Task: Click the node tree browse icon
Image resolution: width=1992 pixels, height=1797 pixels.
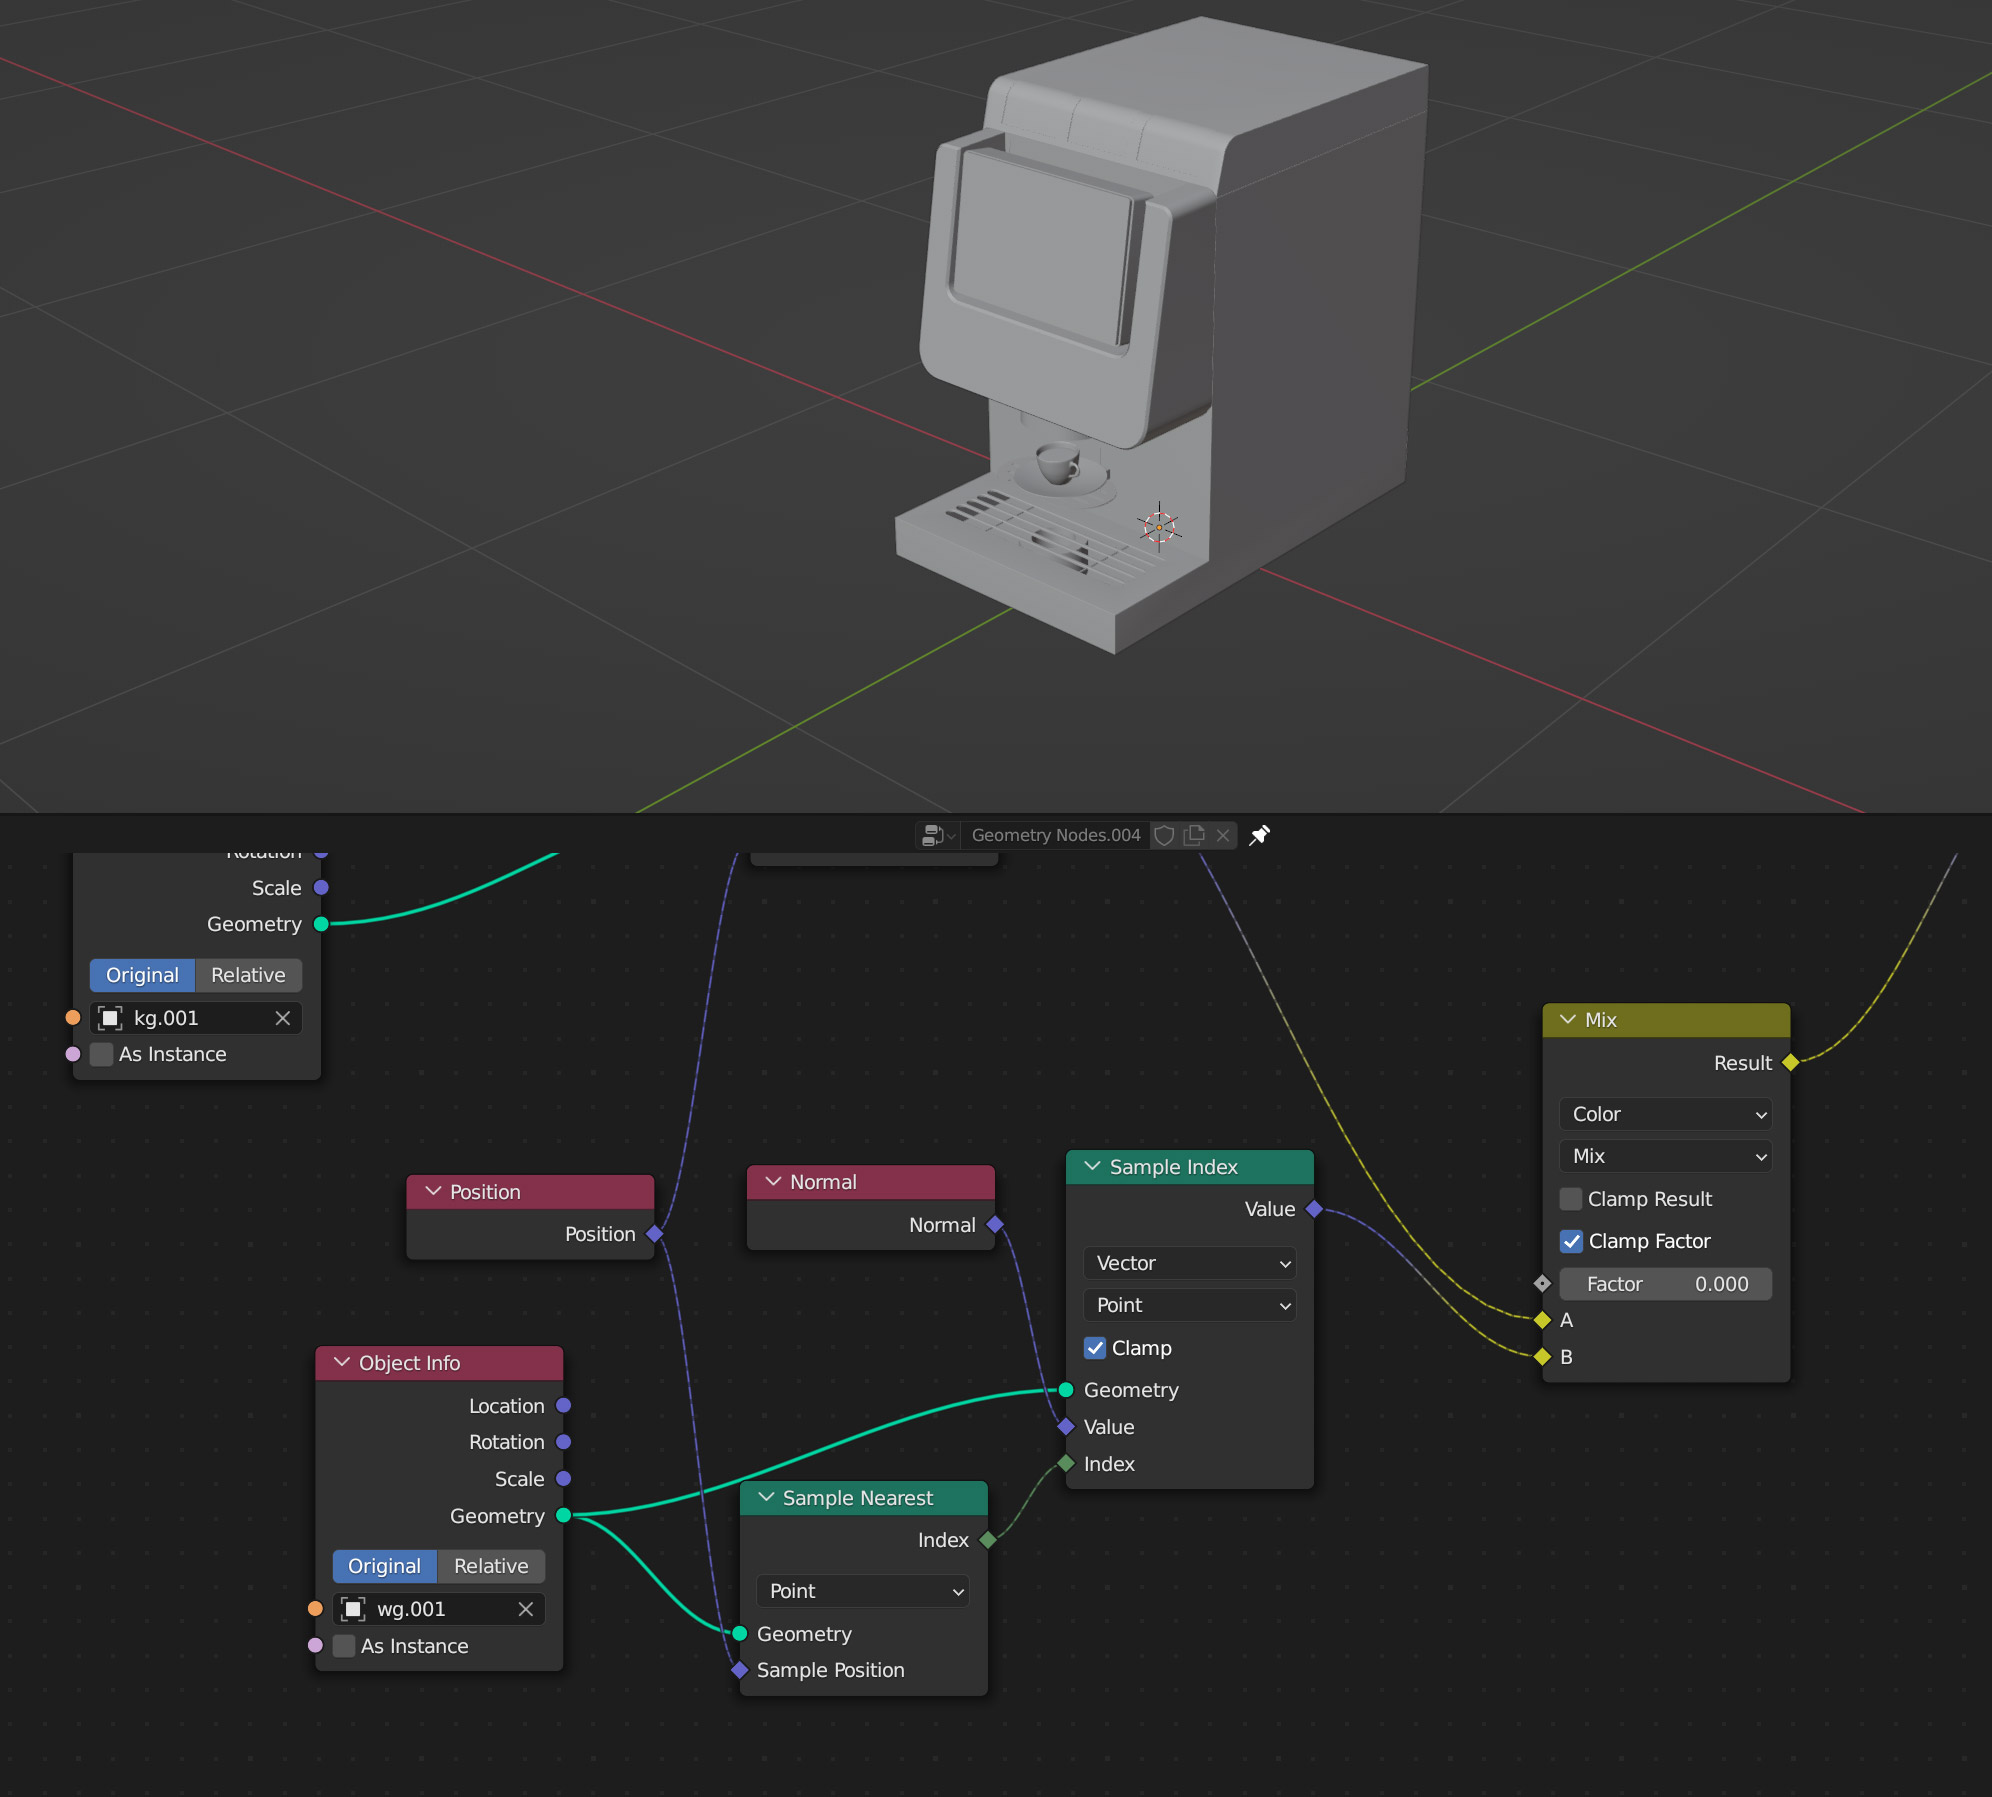Action: pyautogui.click(x=937, y=835)
